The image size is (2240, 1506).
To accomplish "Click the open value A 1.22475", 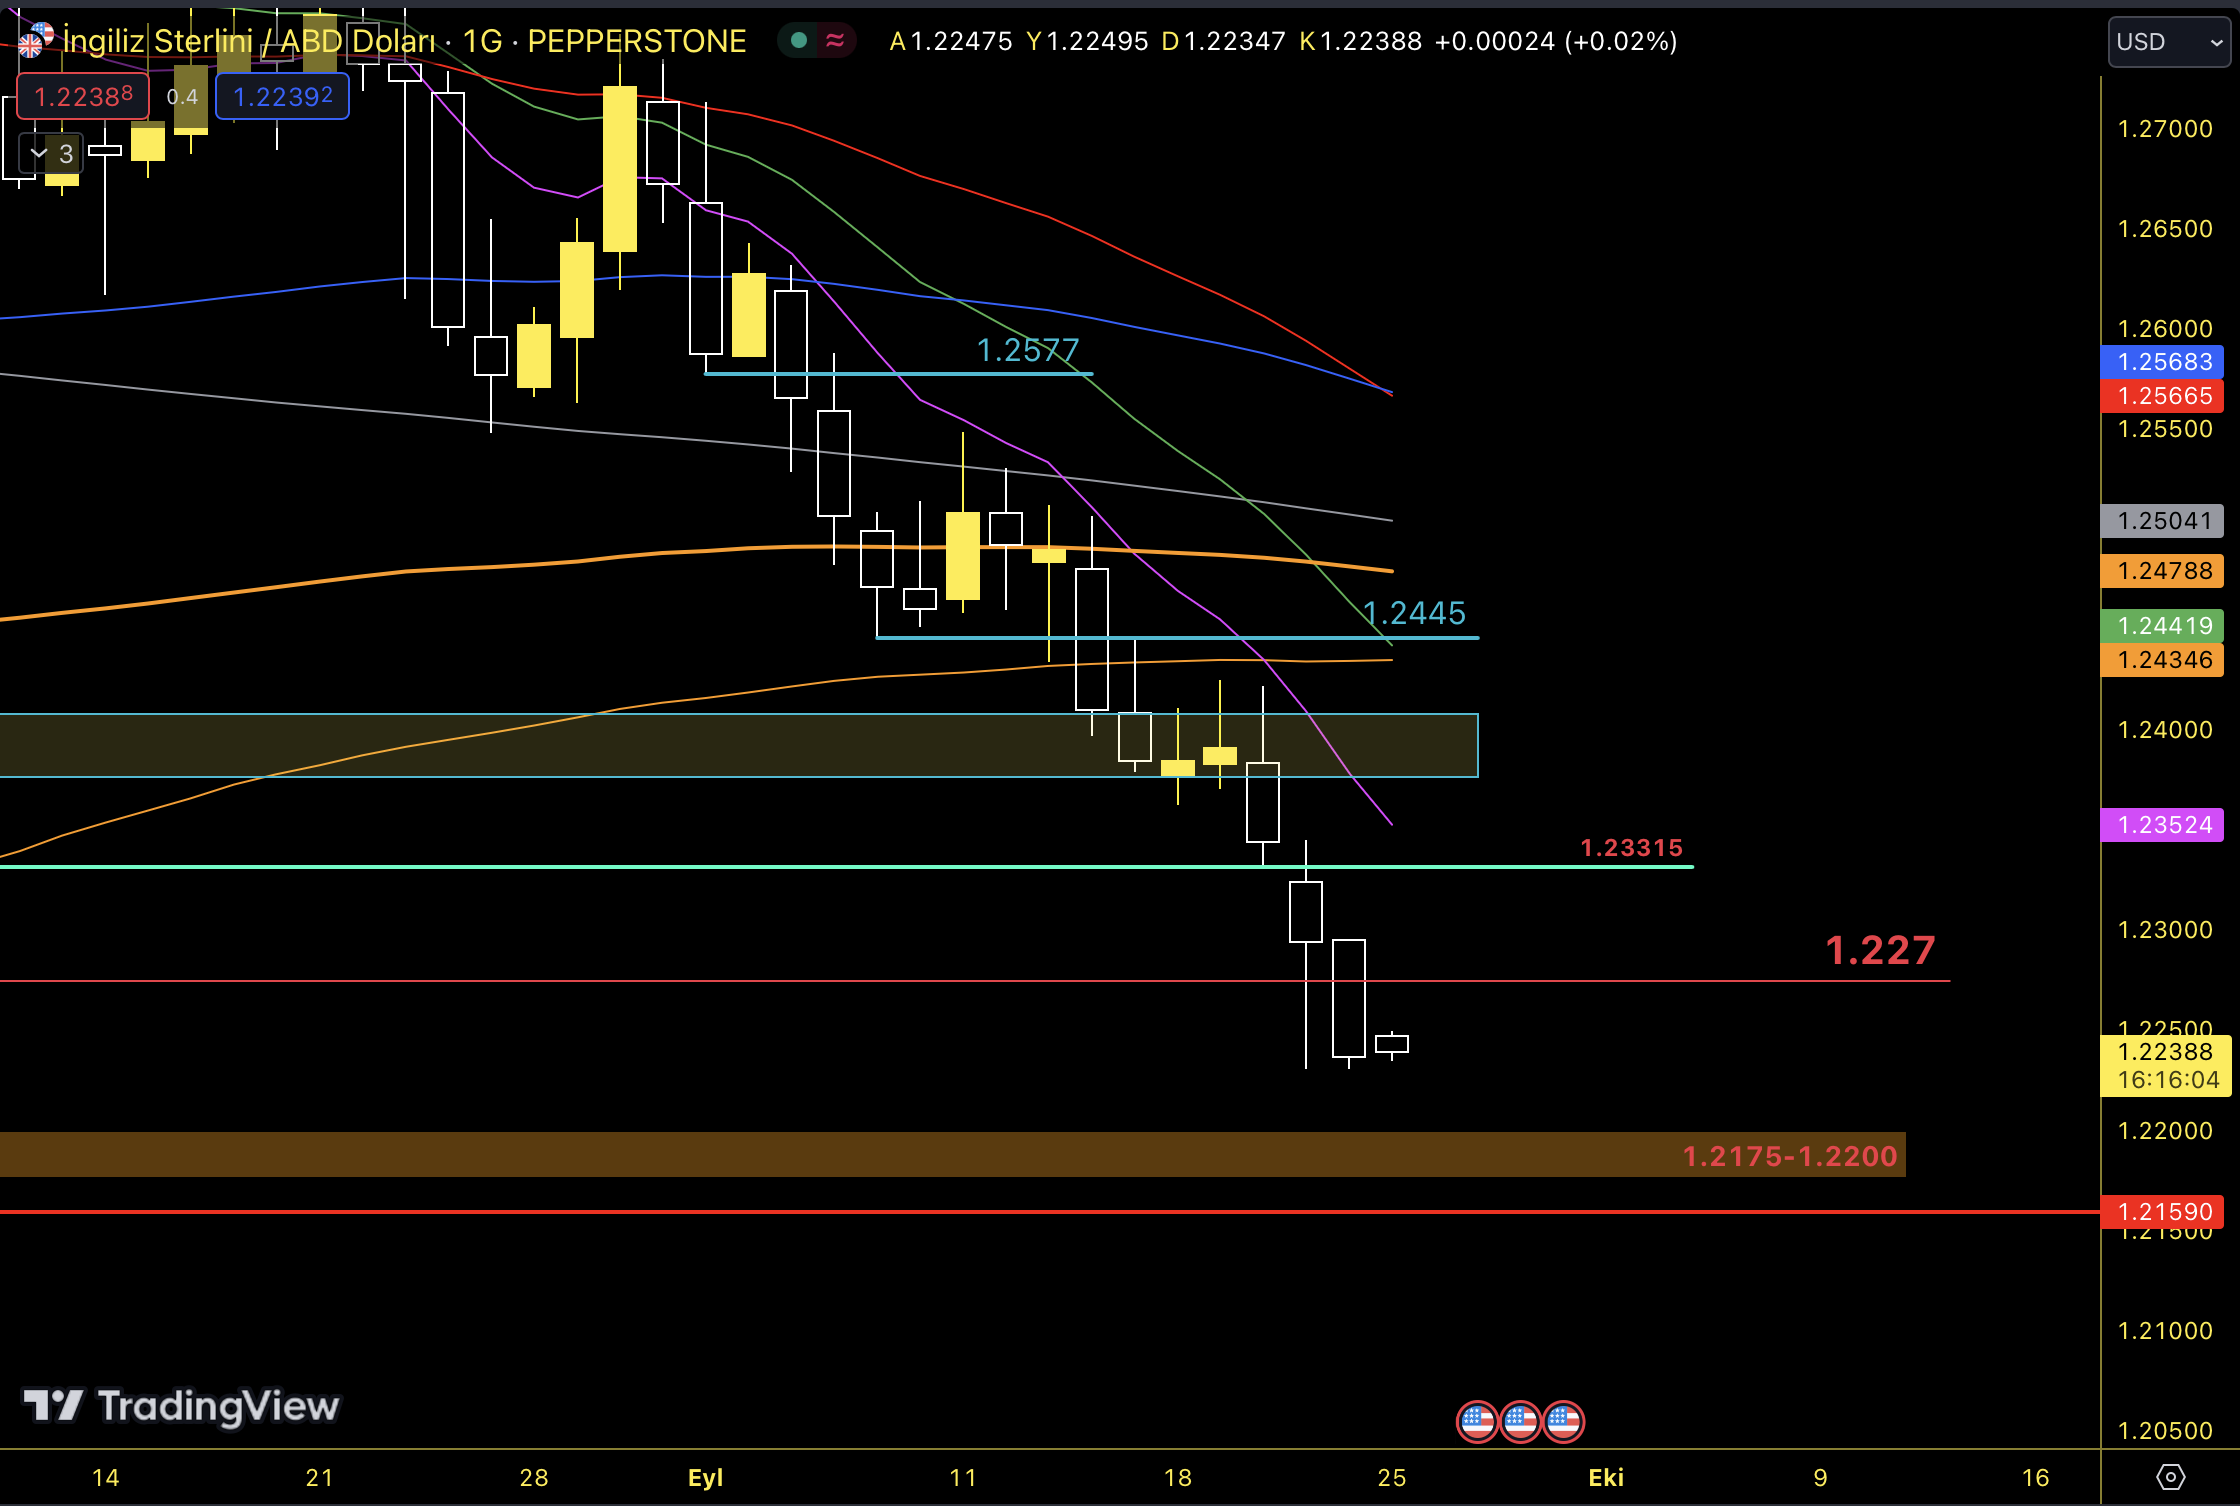I will 950,41.
